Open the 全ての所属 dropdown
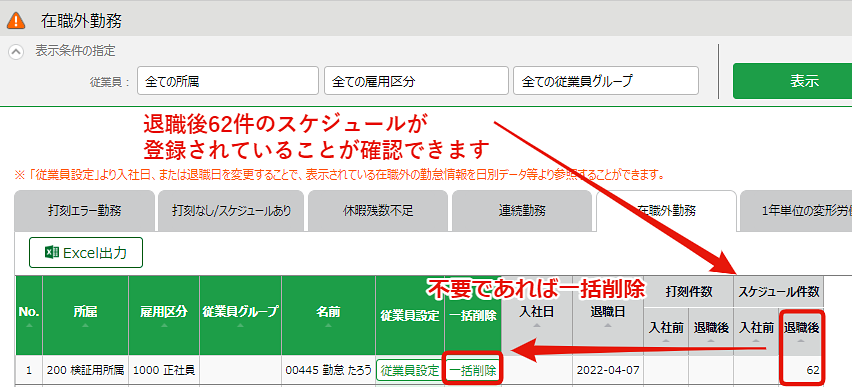The height and width of the screenshot is (387, 852). [x=228, y=81]
